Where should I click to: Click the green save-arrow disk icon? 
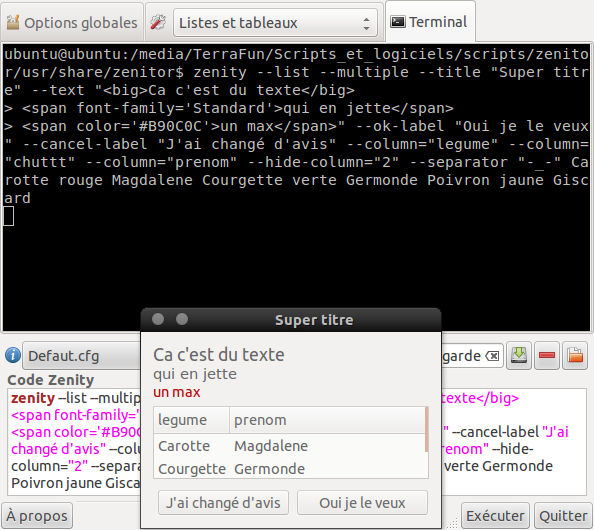[519, 356]
